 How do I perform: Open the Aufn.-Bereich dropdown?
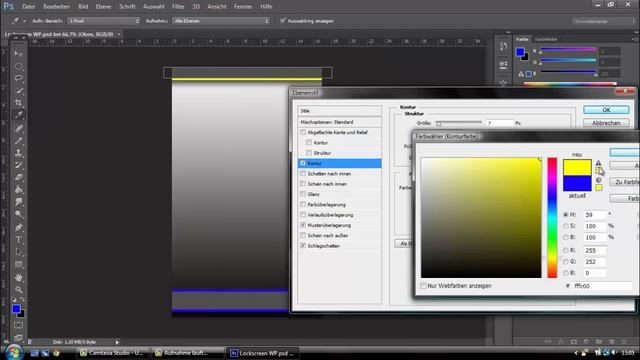pyautogui.click(x=104, y=20)
